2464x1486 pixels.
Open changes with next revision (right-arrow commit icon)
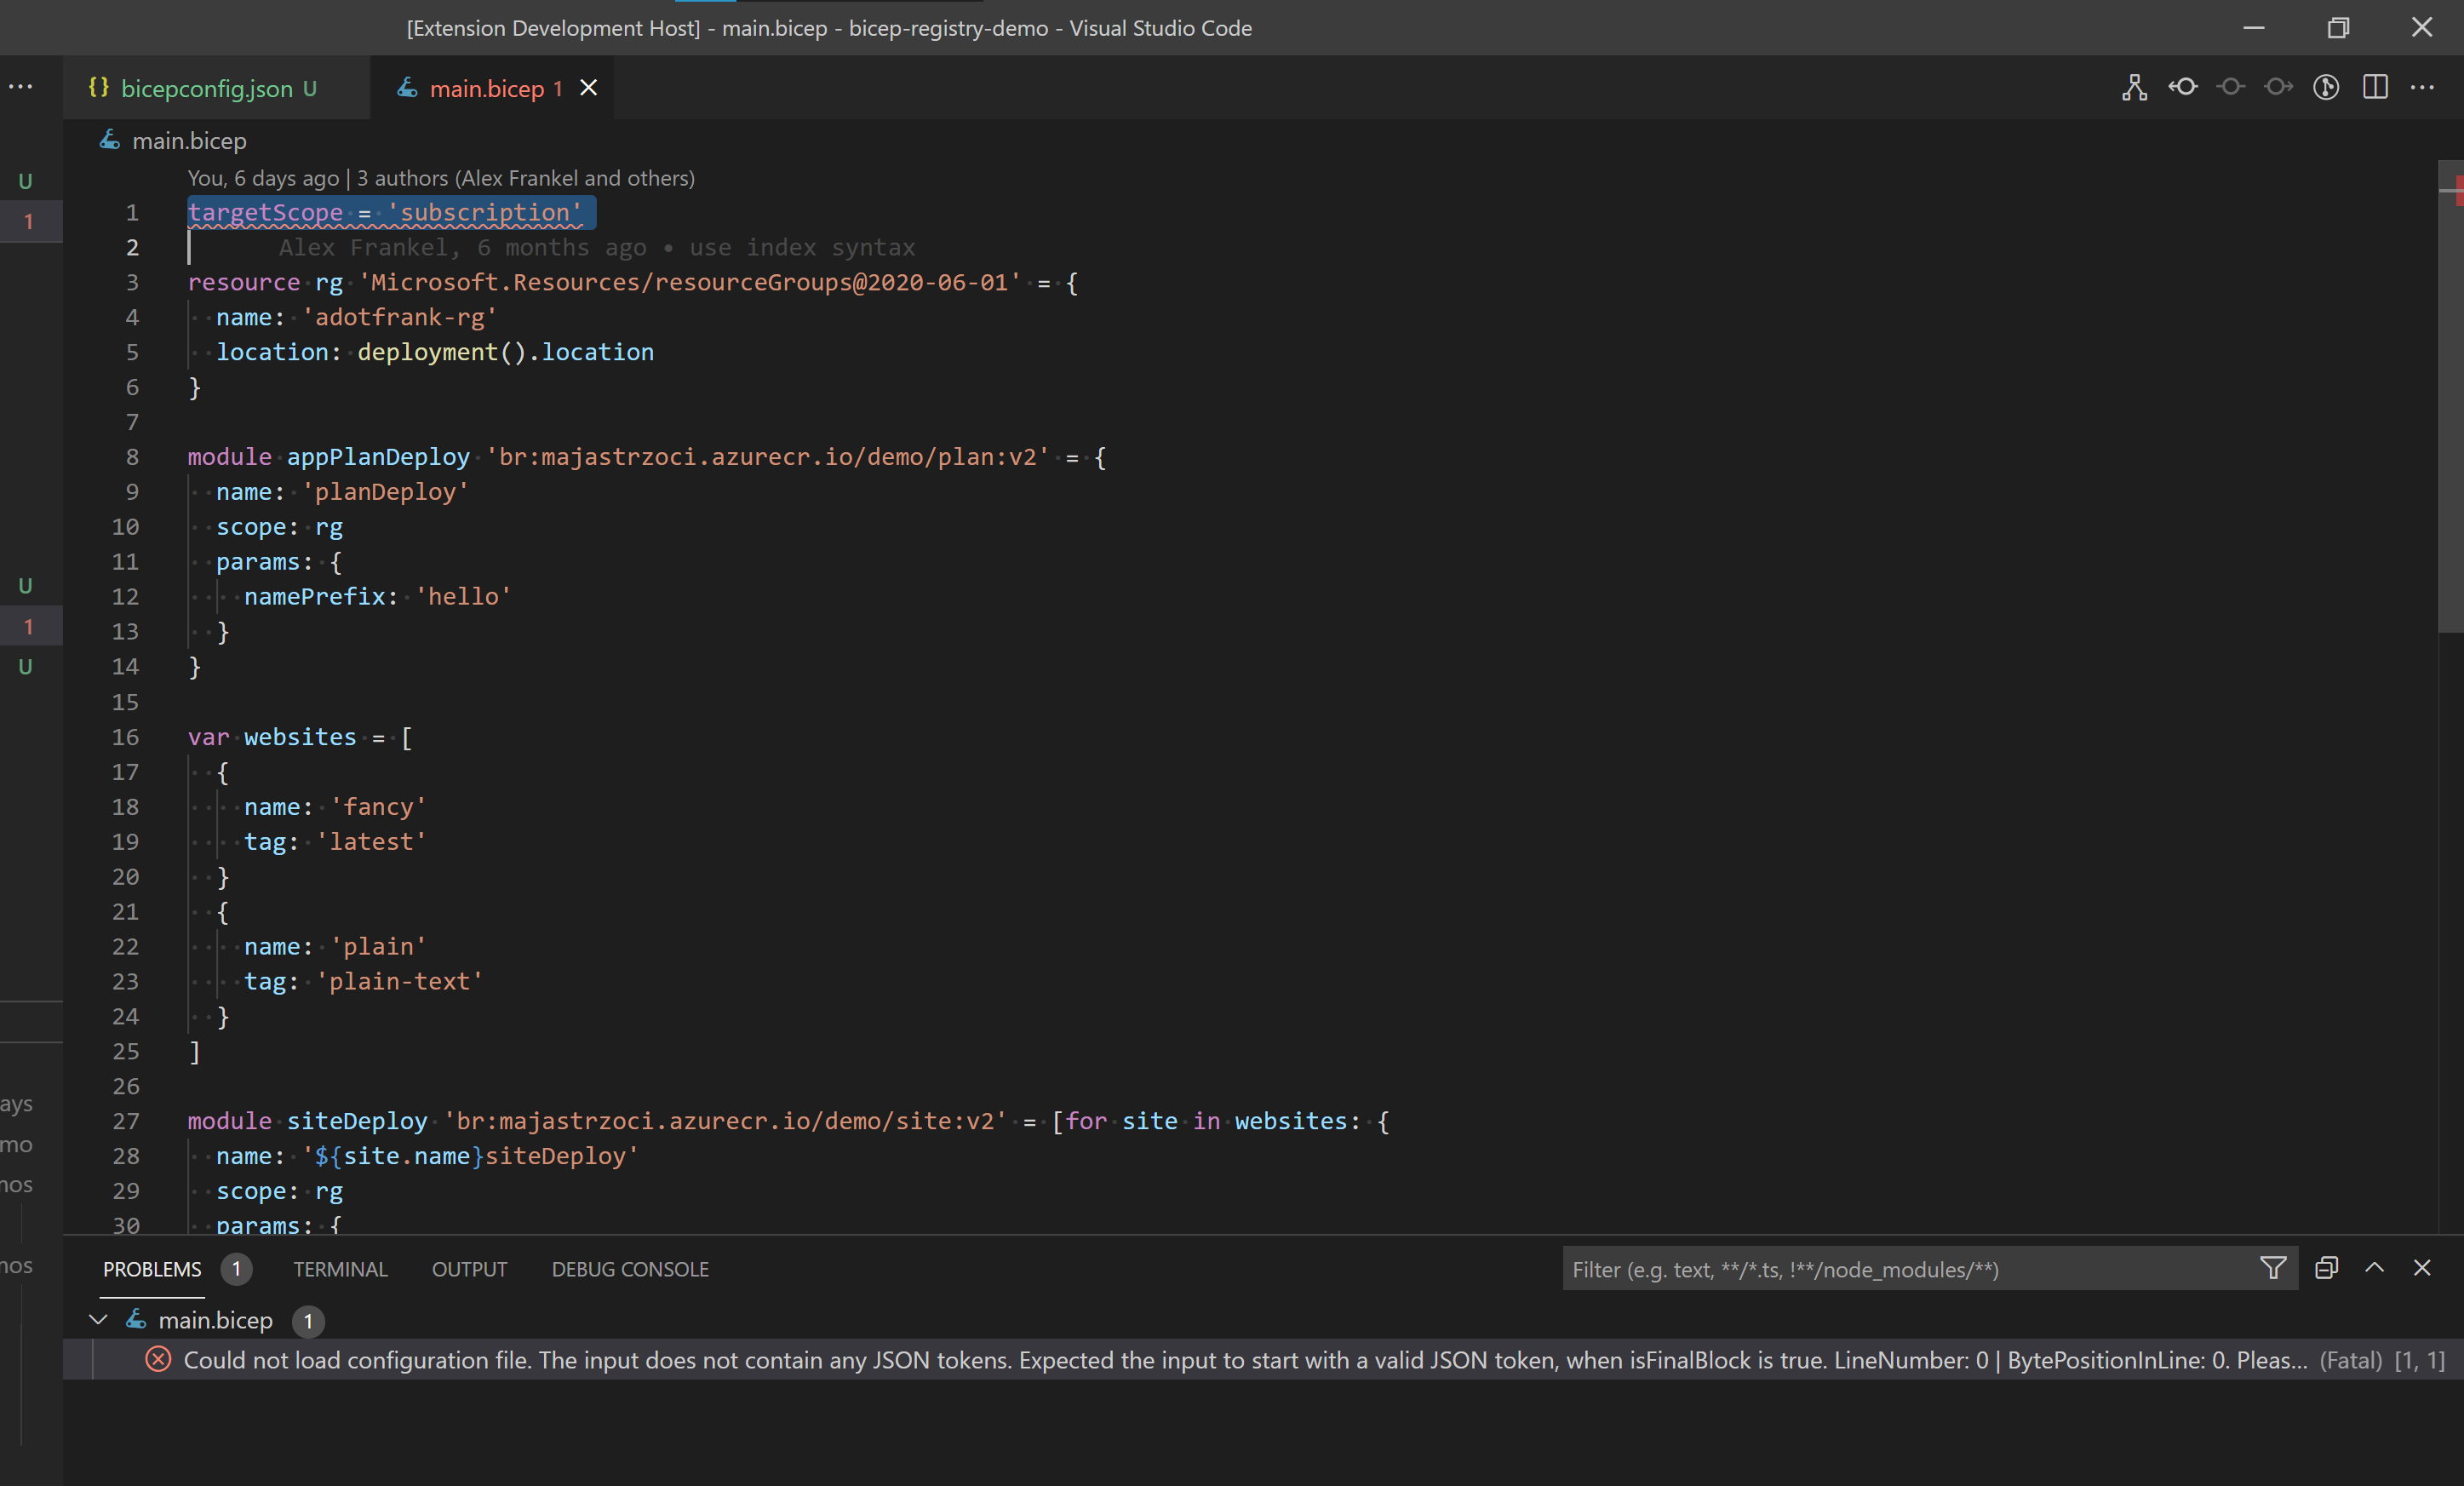coord(2279,88)
